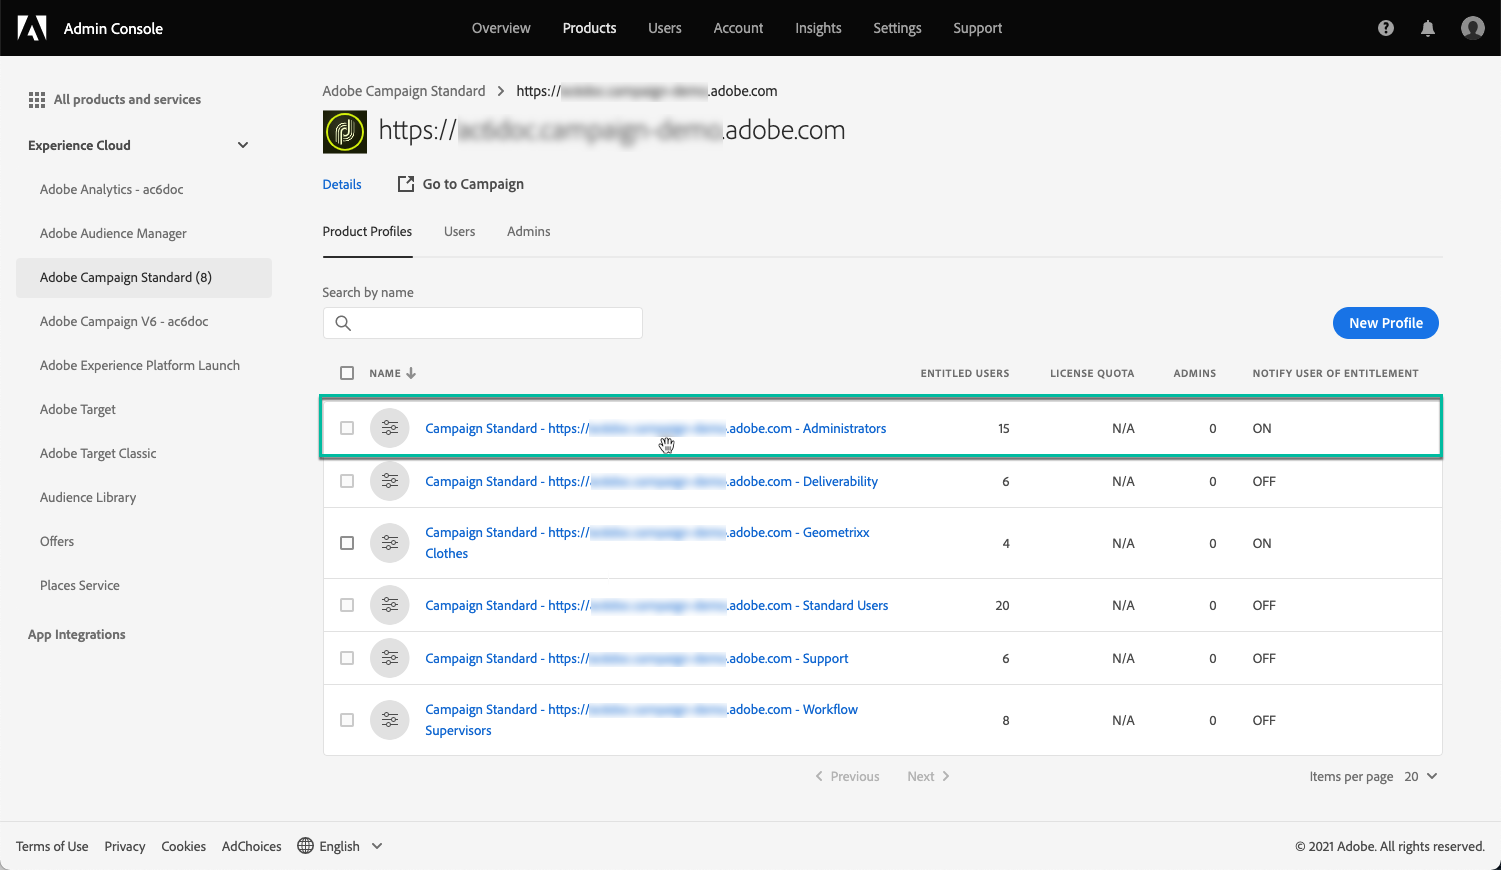Open App Integrations section
The width and height of the screenshot is (1501, 870).
(x=77, y=634)
